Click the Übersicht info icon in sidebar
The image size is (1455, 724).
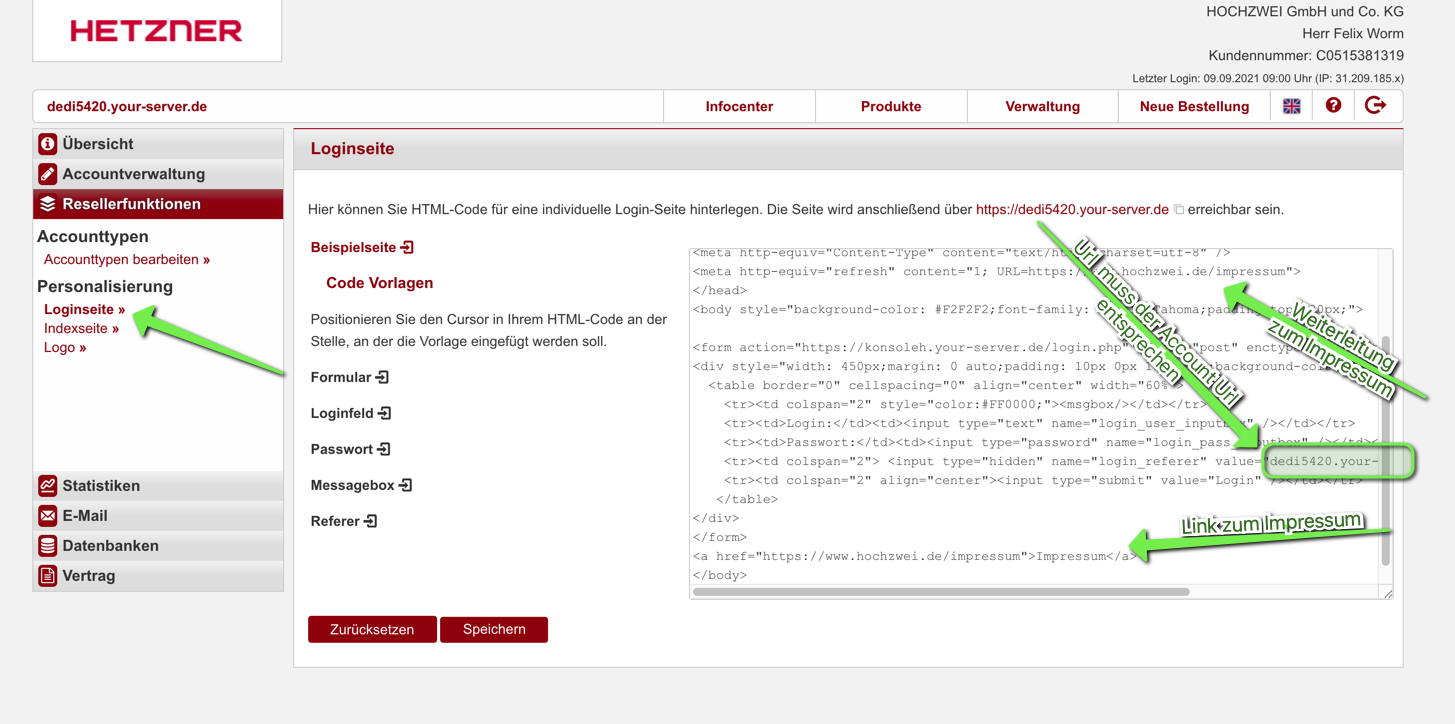47,144
